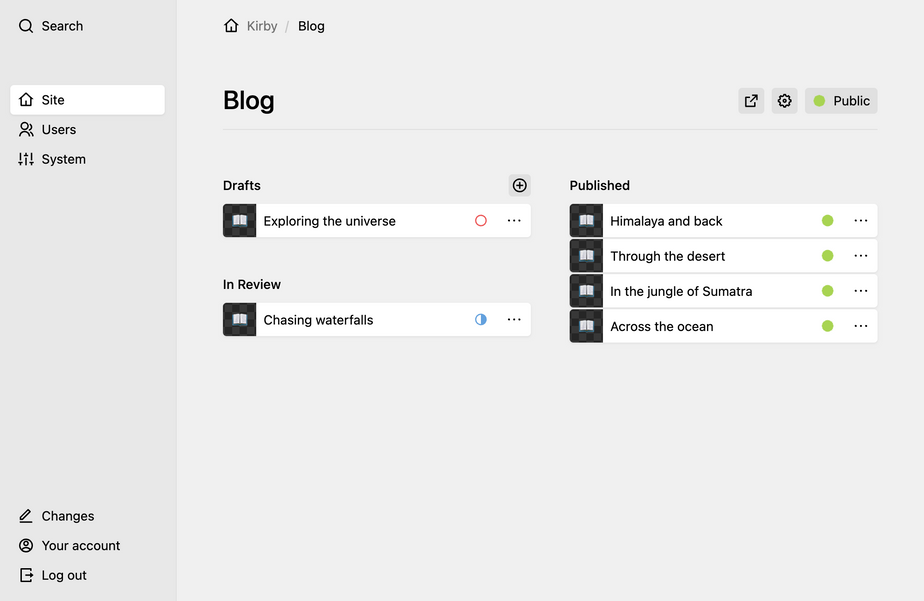Screen dimensions: 924x601
Task: Expand options menu for Through the desert
Action: tap(861, 256)
